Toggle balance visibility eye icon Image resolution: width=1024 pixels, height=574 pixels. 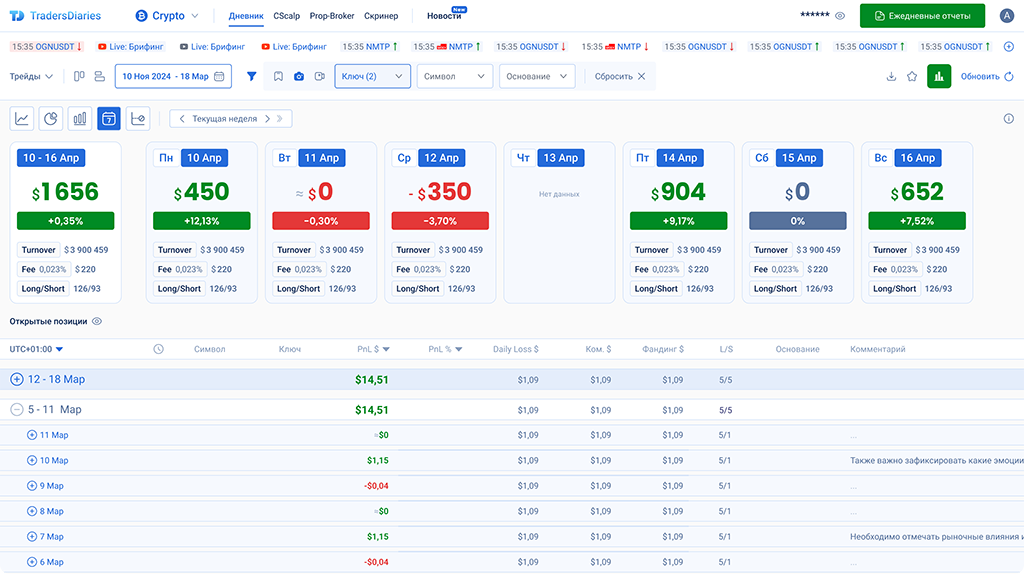click(840, 16)
